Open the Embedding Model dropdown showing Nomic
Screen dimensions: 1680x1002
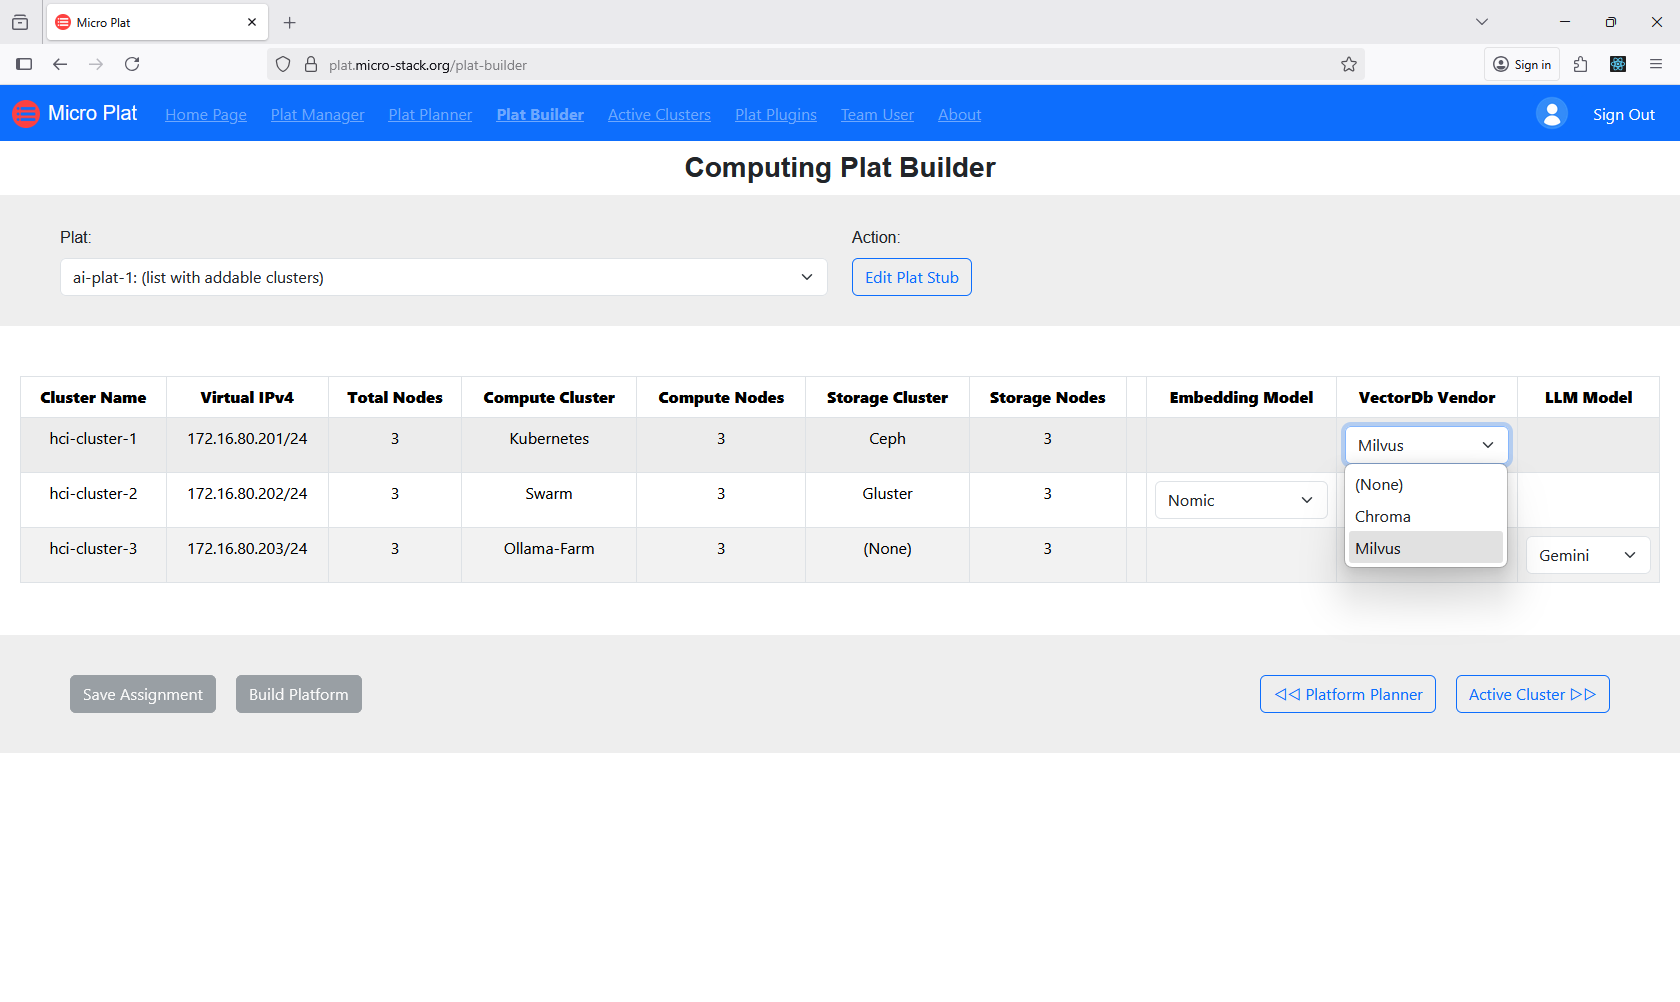click(1240, 499)
